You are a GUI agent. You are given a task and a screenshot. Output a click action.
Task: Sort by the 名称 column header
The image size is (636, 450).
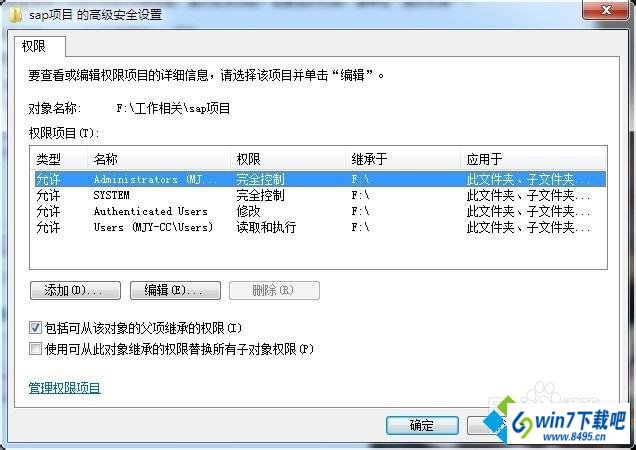159,159
